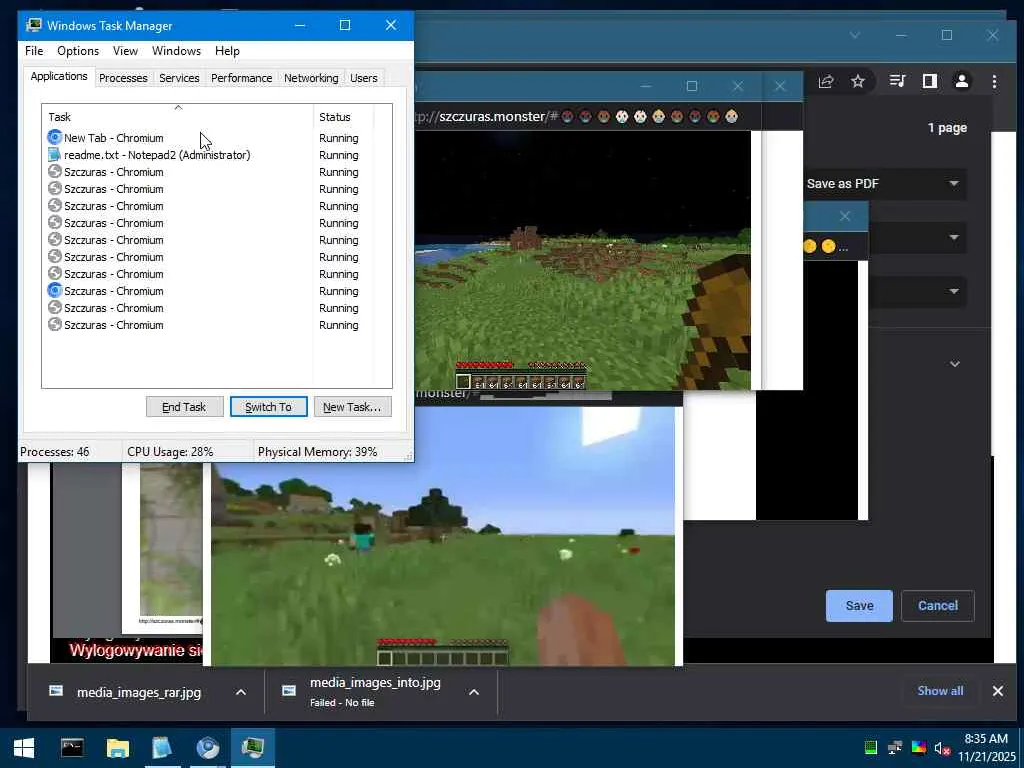Click Save in the print dialog

click(x=859, y=606)
